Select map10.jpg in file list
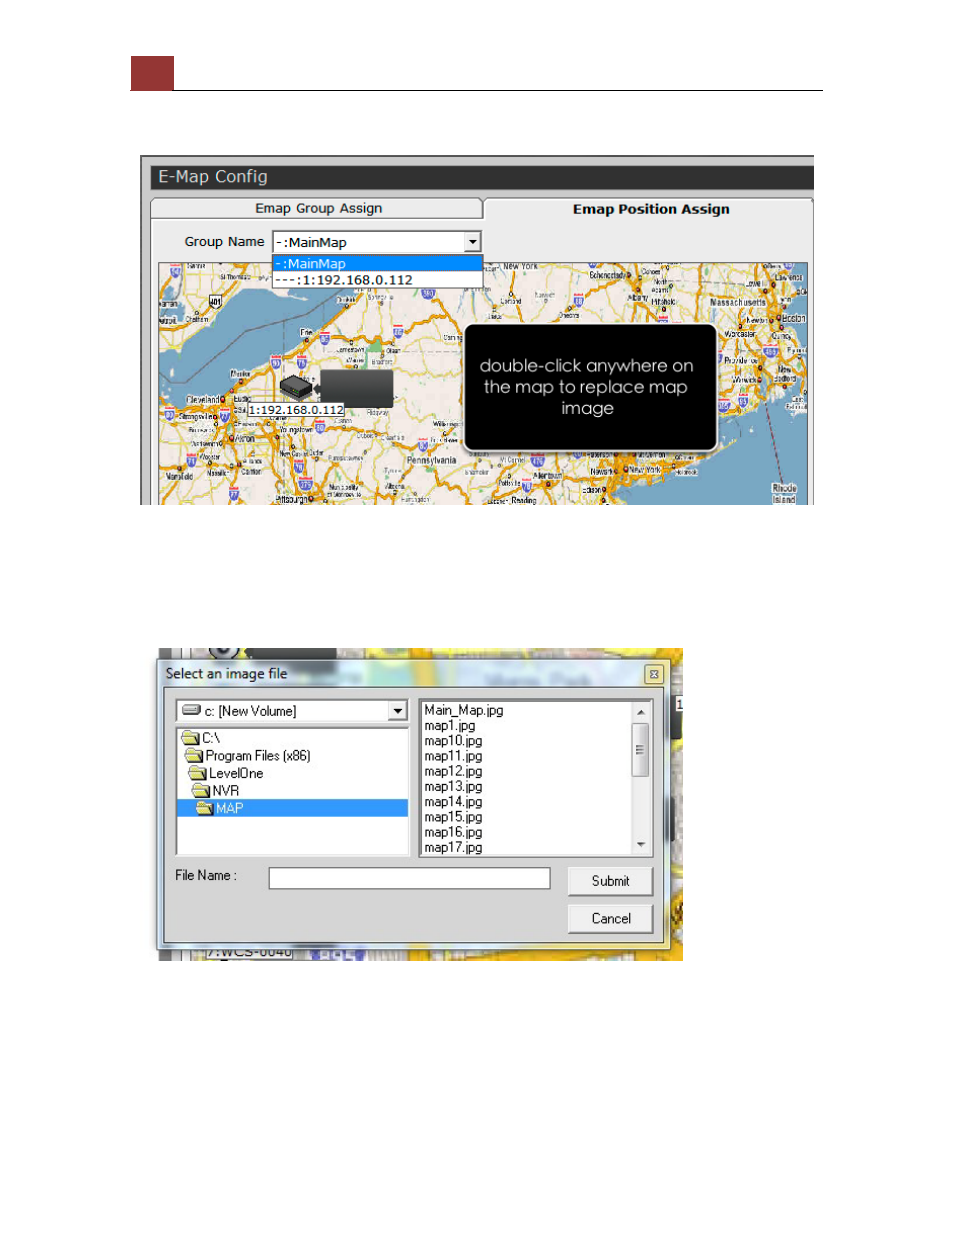 453,741
